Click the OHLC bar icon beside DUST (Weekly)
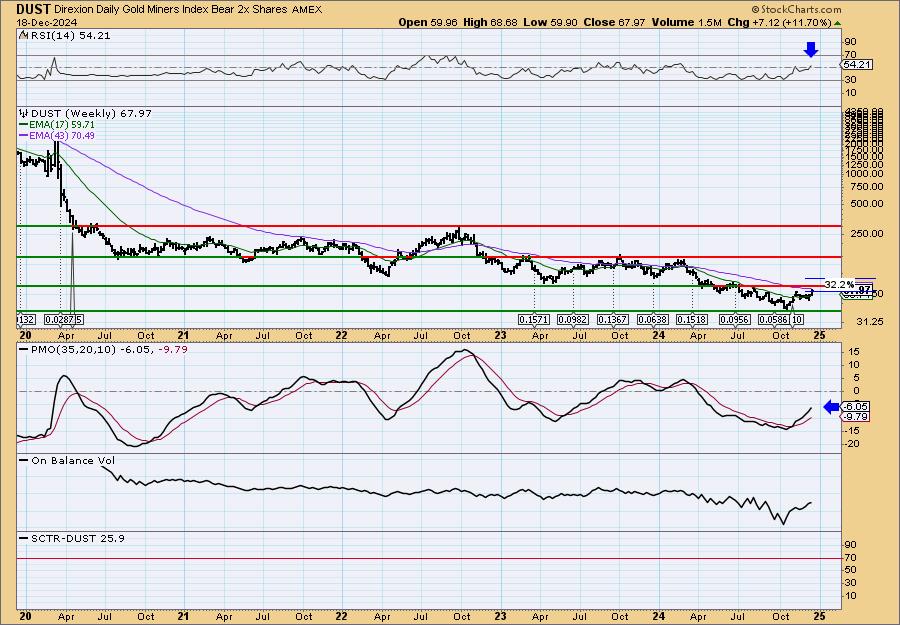Viewport: 900px width, 625px height. [x=24, y=113]
